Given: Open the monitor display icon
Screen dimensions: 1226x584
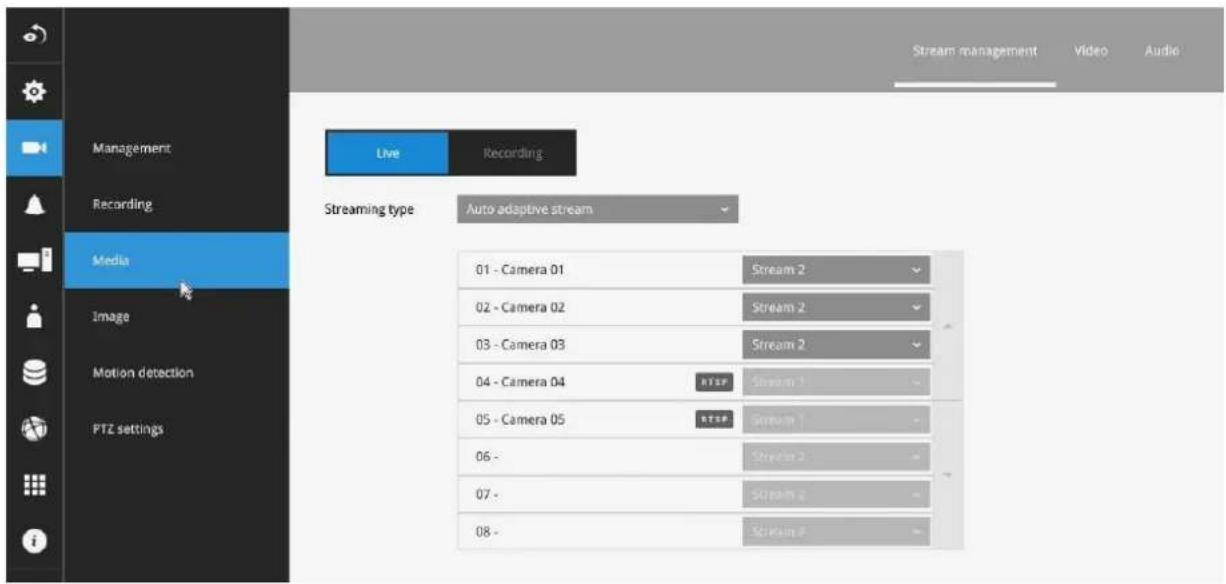Looking at the screenshot, I should pyautogui.click(x=33, y=260).
